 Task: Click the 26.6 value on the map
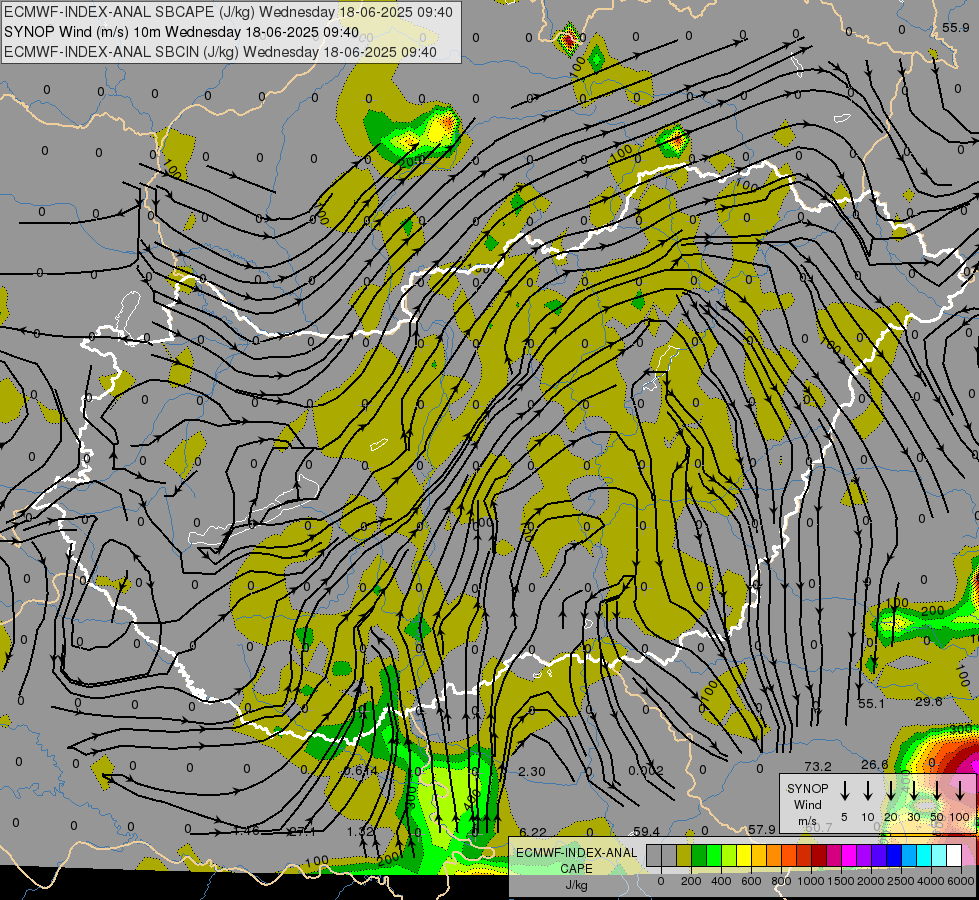pos(875,764)
